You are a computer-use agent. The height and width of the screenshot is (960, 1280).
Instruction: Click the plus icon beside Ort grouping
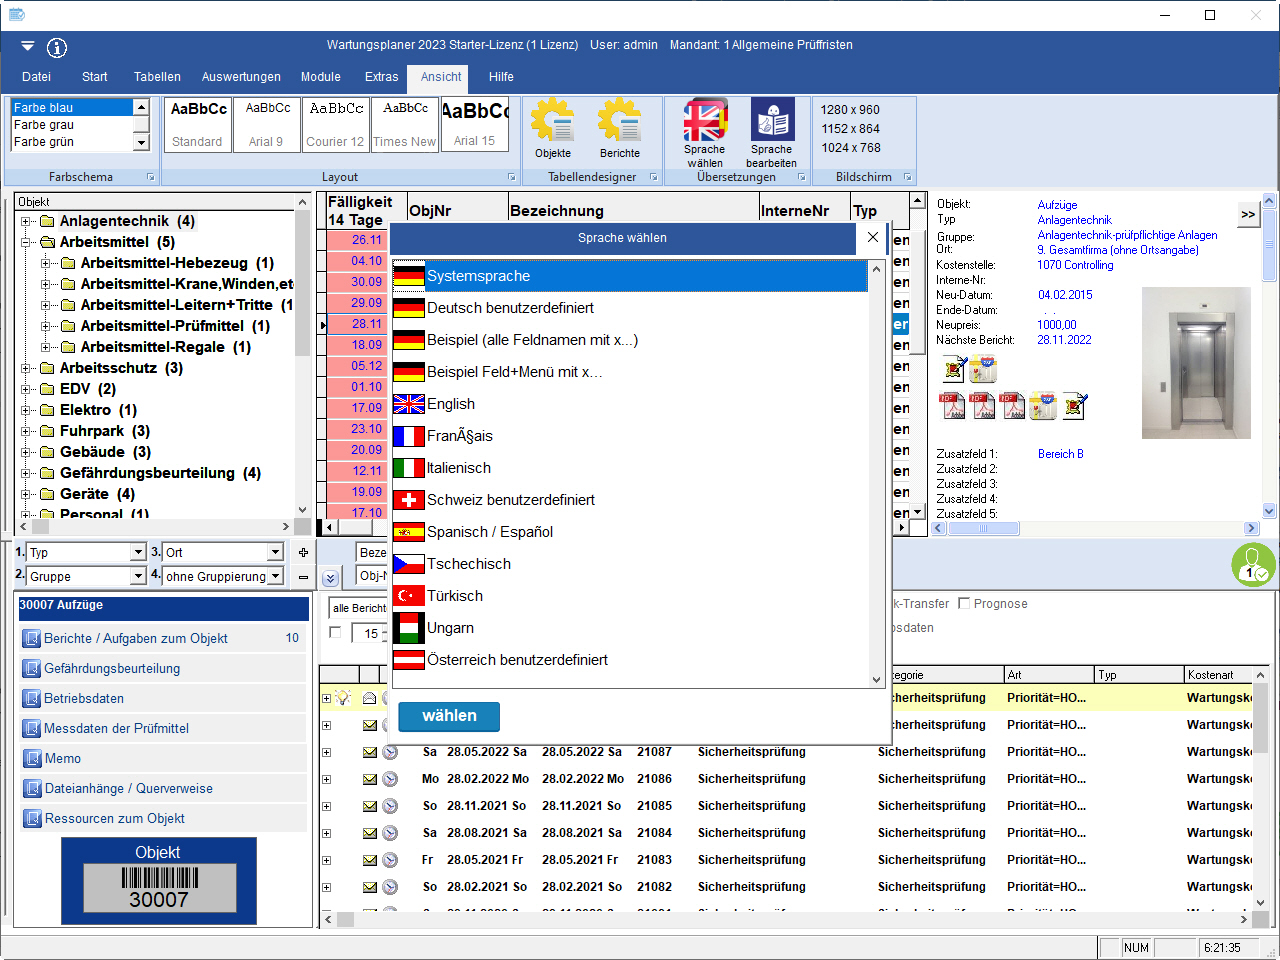pos(303,552)
